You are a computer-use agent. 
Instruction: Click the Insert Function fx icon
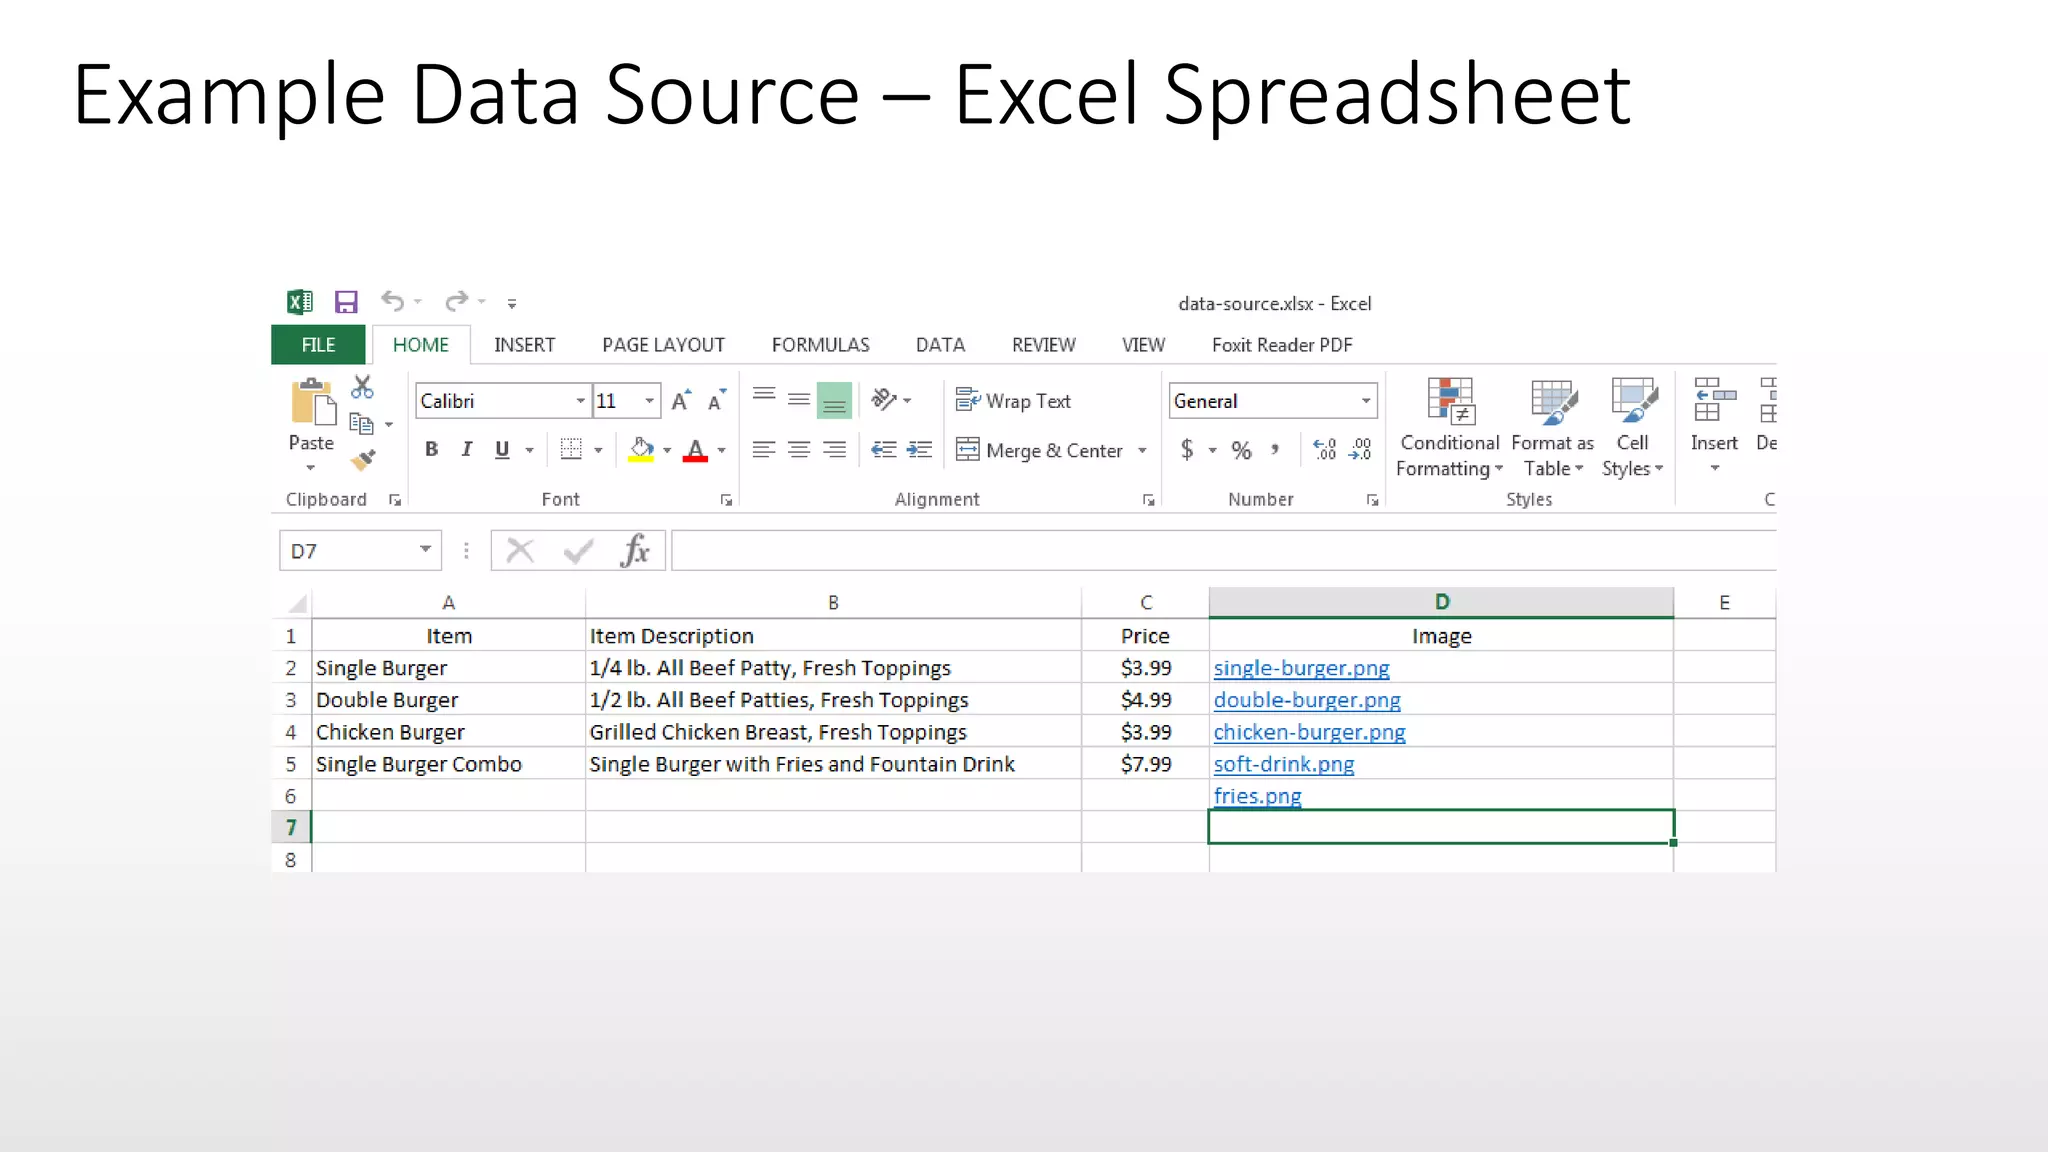(635, 551)
